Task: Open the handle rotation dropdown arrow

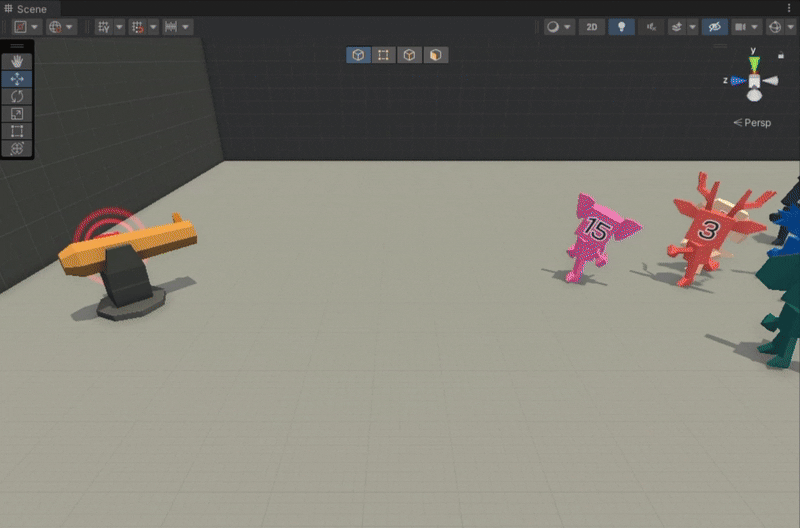Action: [69, 27]
